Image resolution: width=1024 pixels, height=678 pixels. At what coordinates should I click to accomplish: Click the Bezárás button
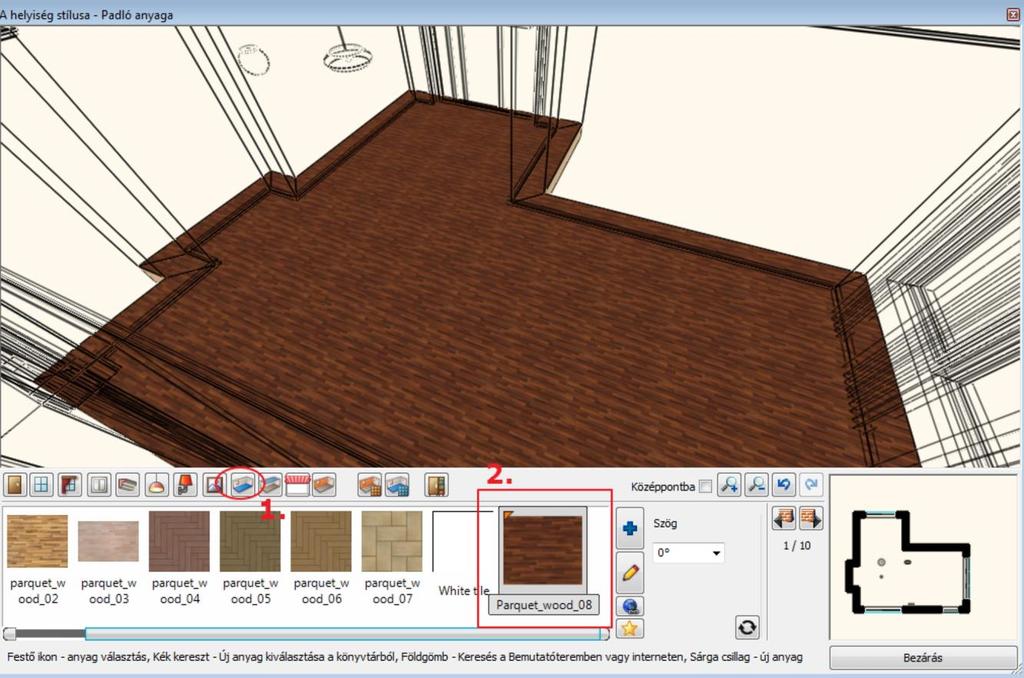923,658
